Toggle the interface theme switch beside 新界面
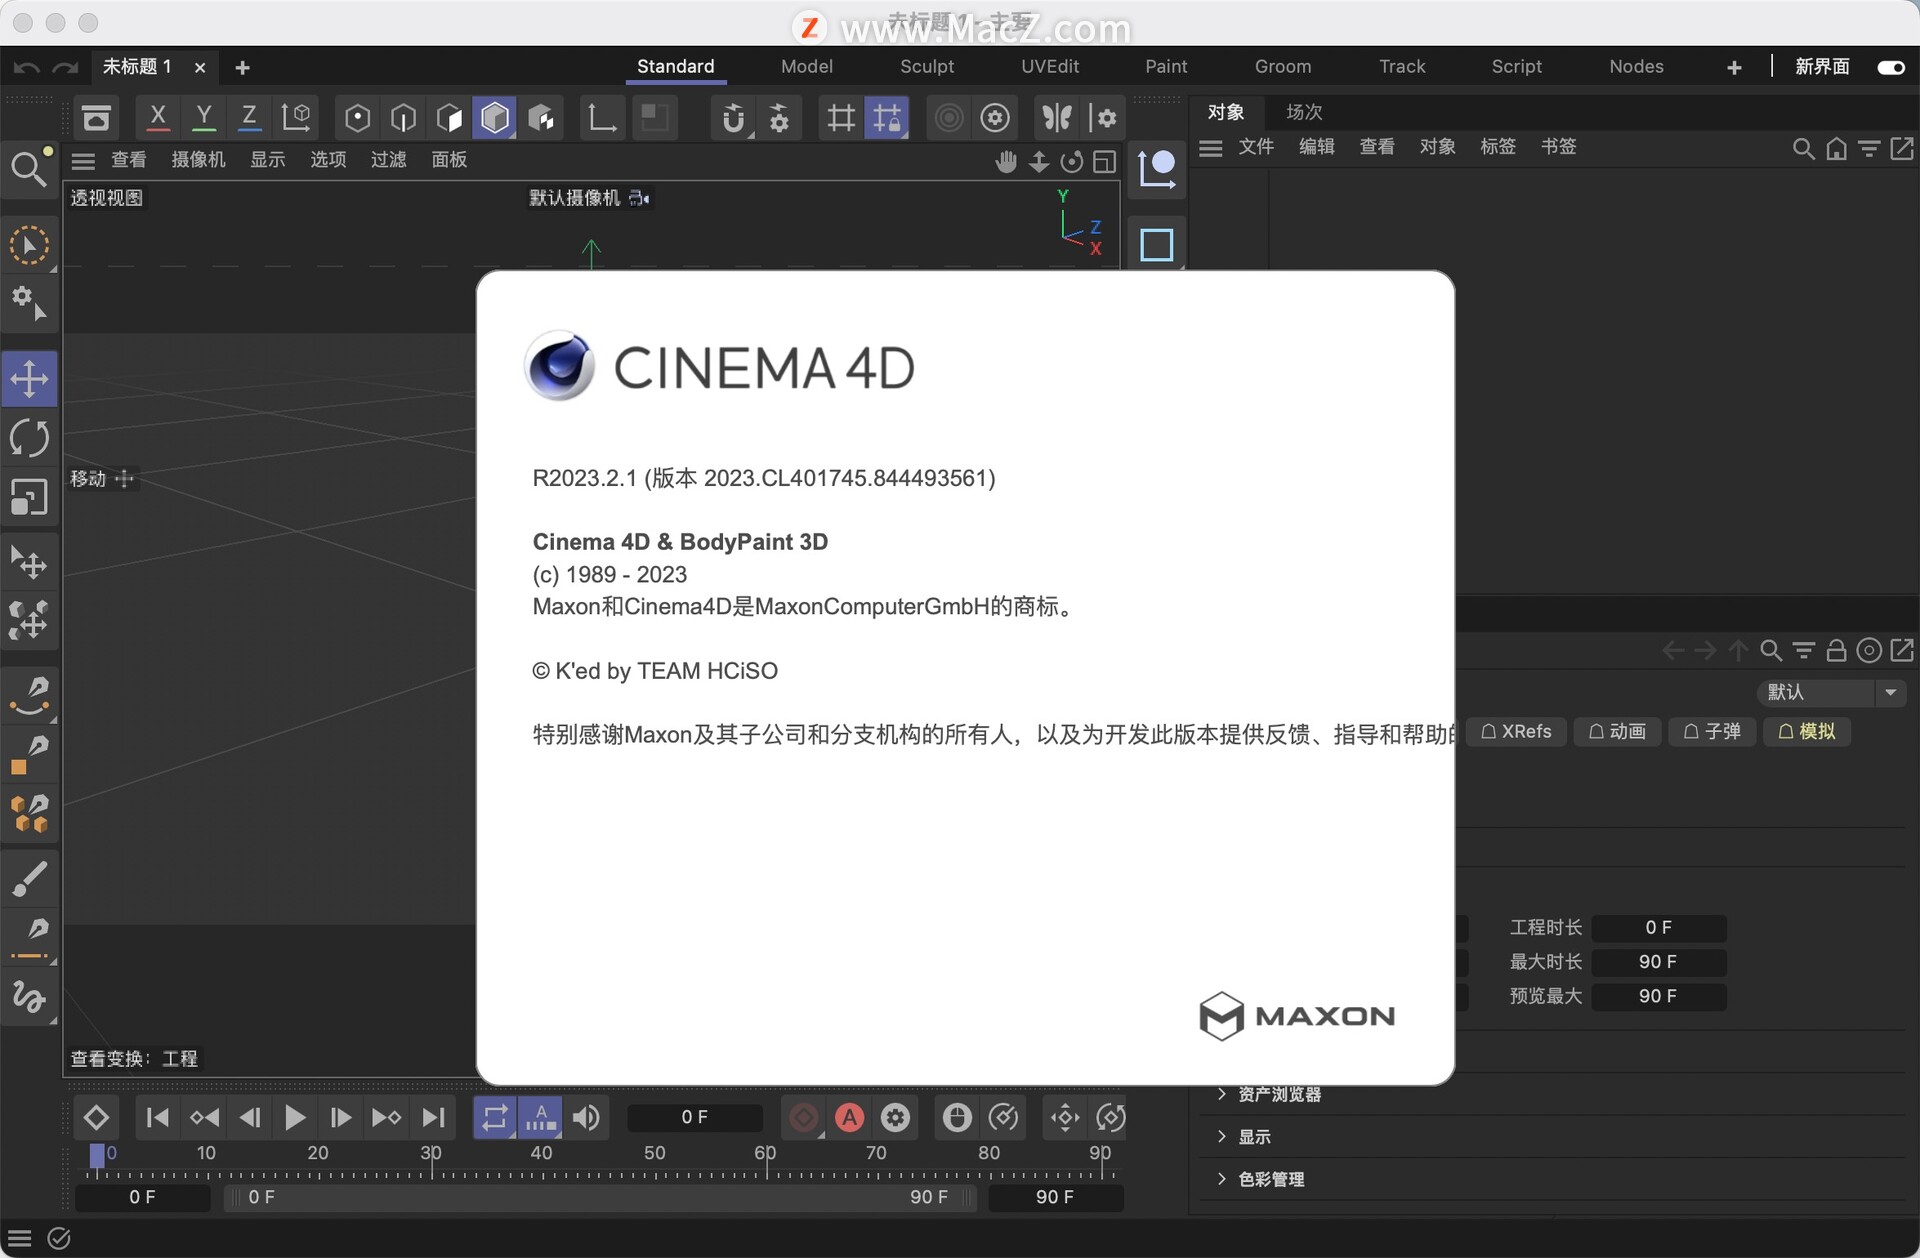The width and height of the screenshot is (1920, 1258). pyautogui.click(x=1888, y=67)
